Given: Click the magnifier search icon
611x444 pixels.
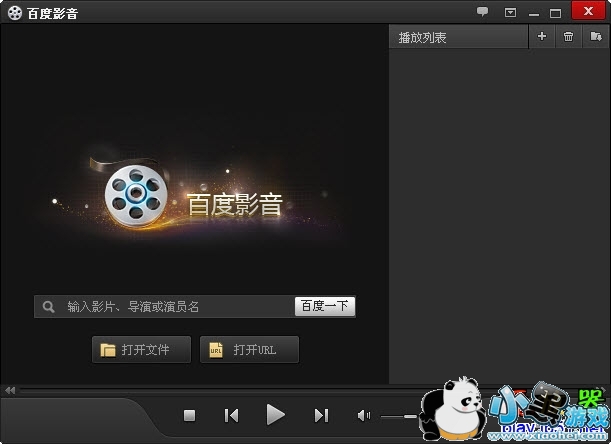Looking at the screenshot, I should point(47,307).
